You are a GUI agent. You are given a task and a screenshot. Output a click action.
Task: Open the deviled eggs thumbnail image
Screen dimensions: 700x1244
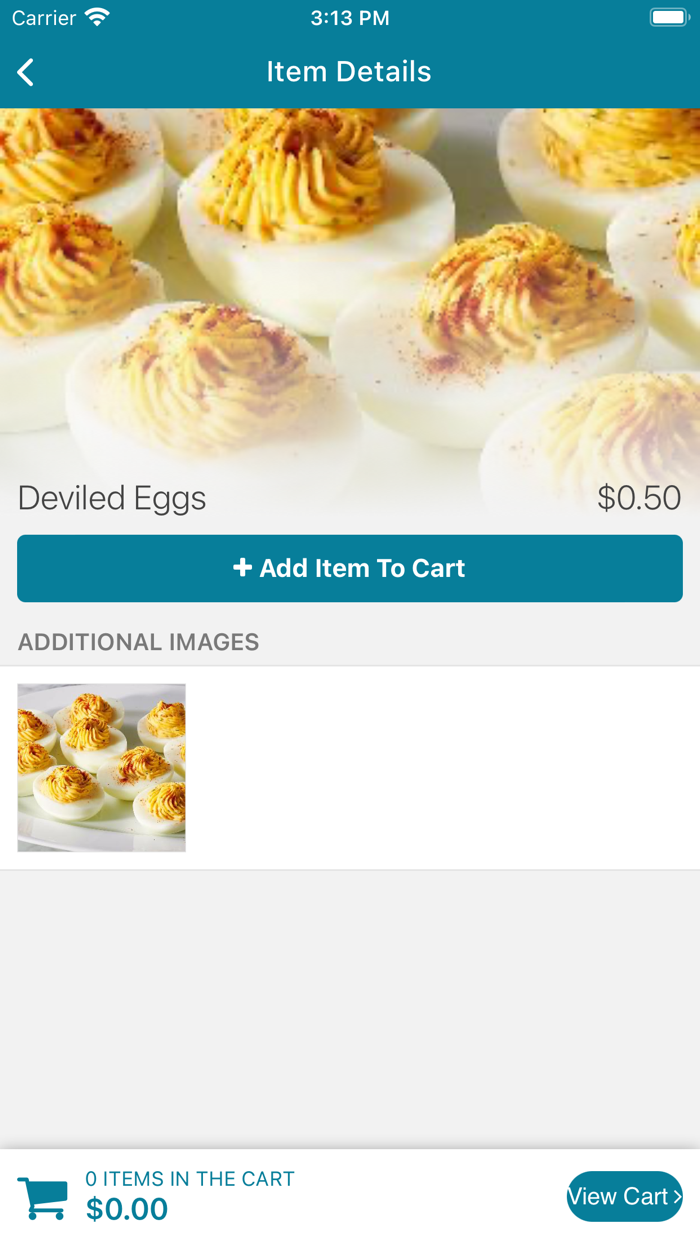click(102, 768)
